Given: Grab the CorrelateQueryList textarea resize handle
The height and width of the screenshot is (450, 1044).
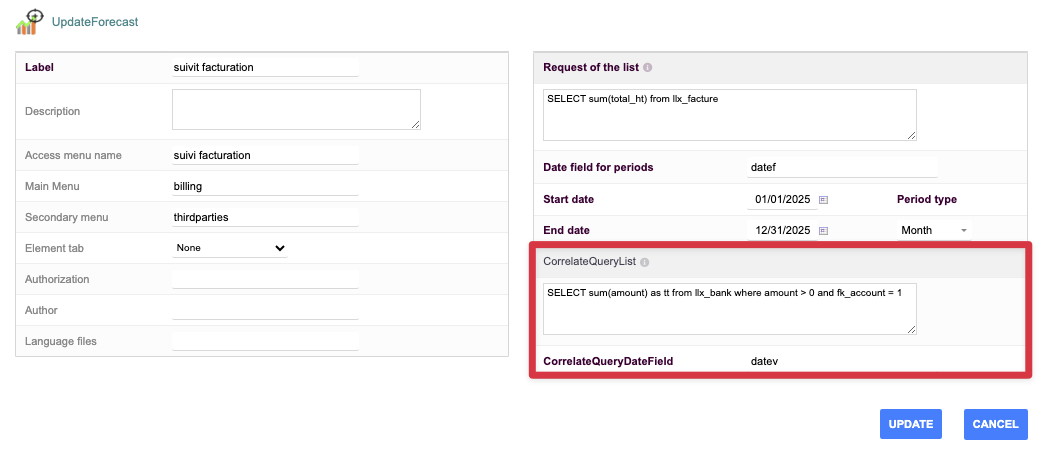Looking at the screenshot, I should click(911, 328).
